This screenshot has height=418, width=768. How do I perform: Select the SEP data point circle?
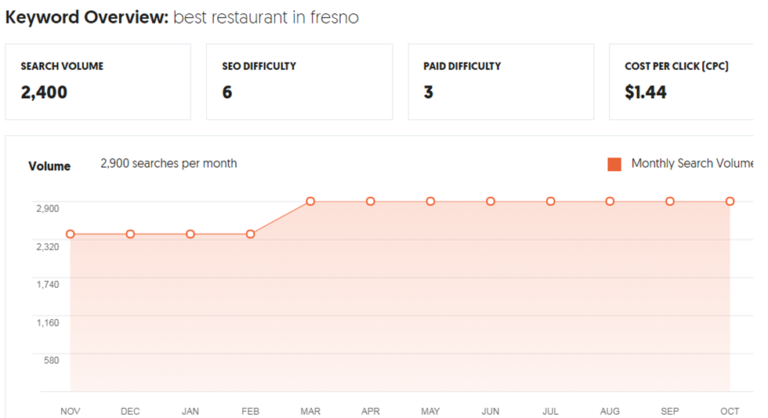click(x=670, y=201)
